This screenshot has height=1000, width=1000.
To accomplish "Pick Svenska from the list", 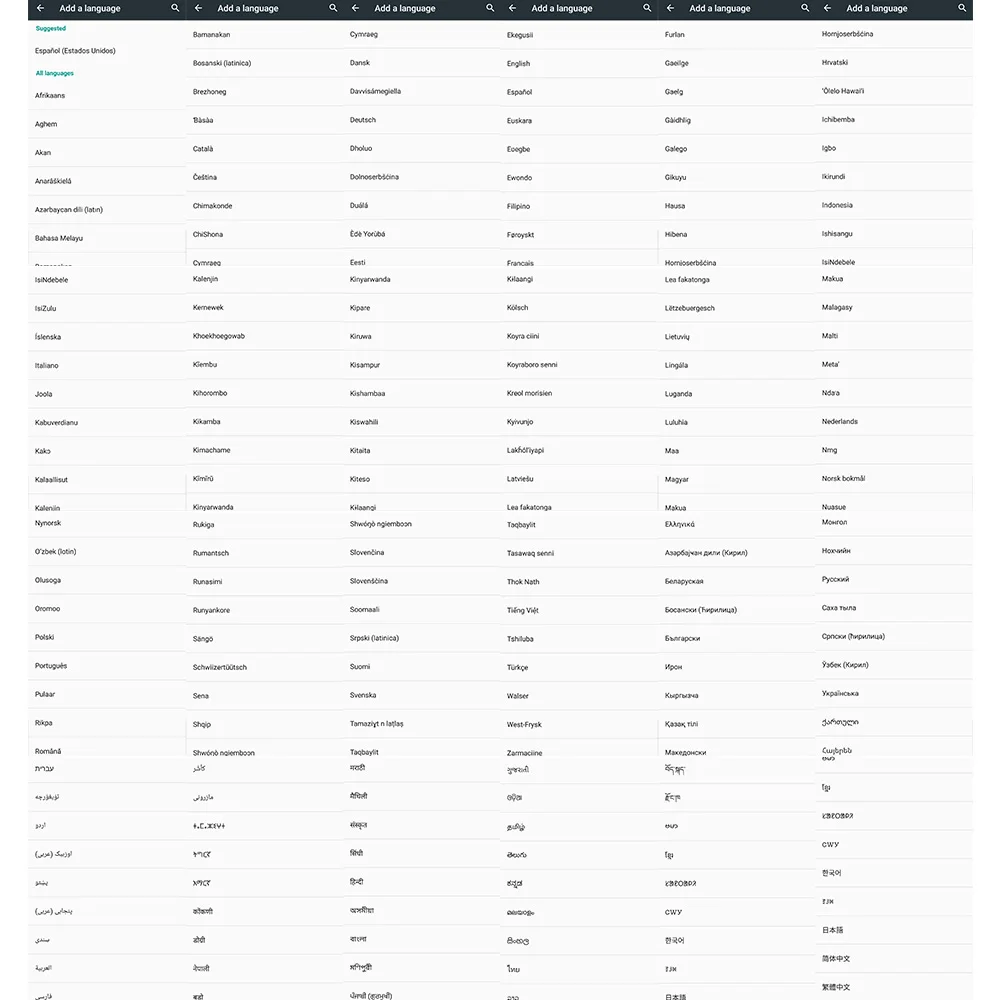I will [421, 695].
